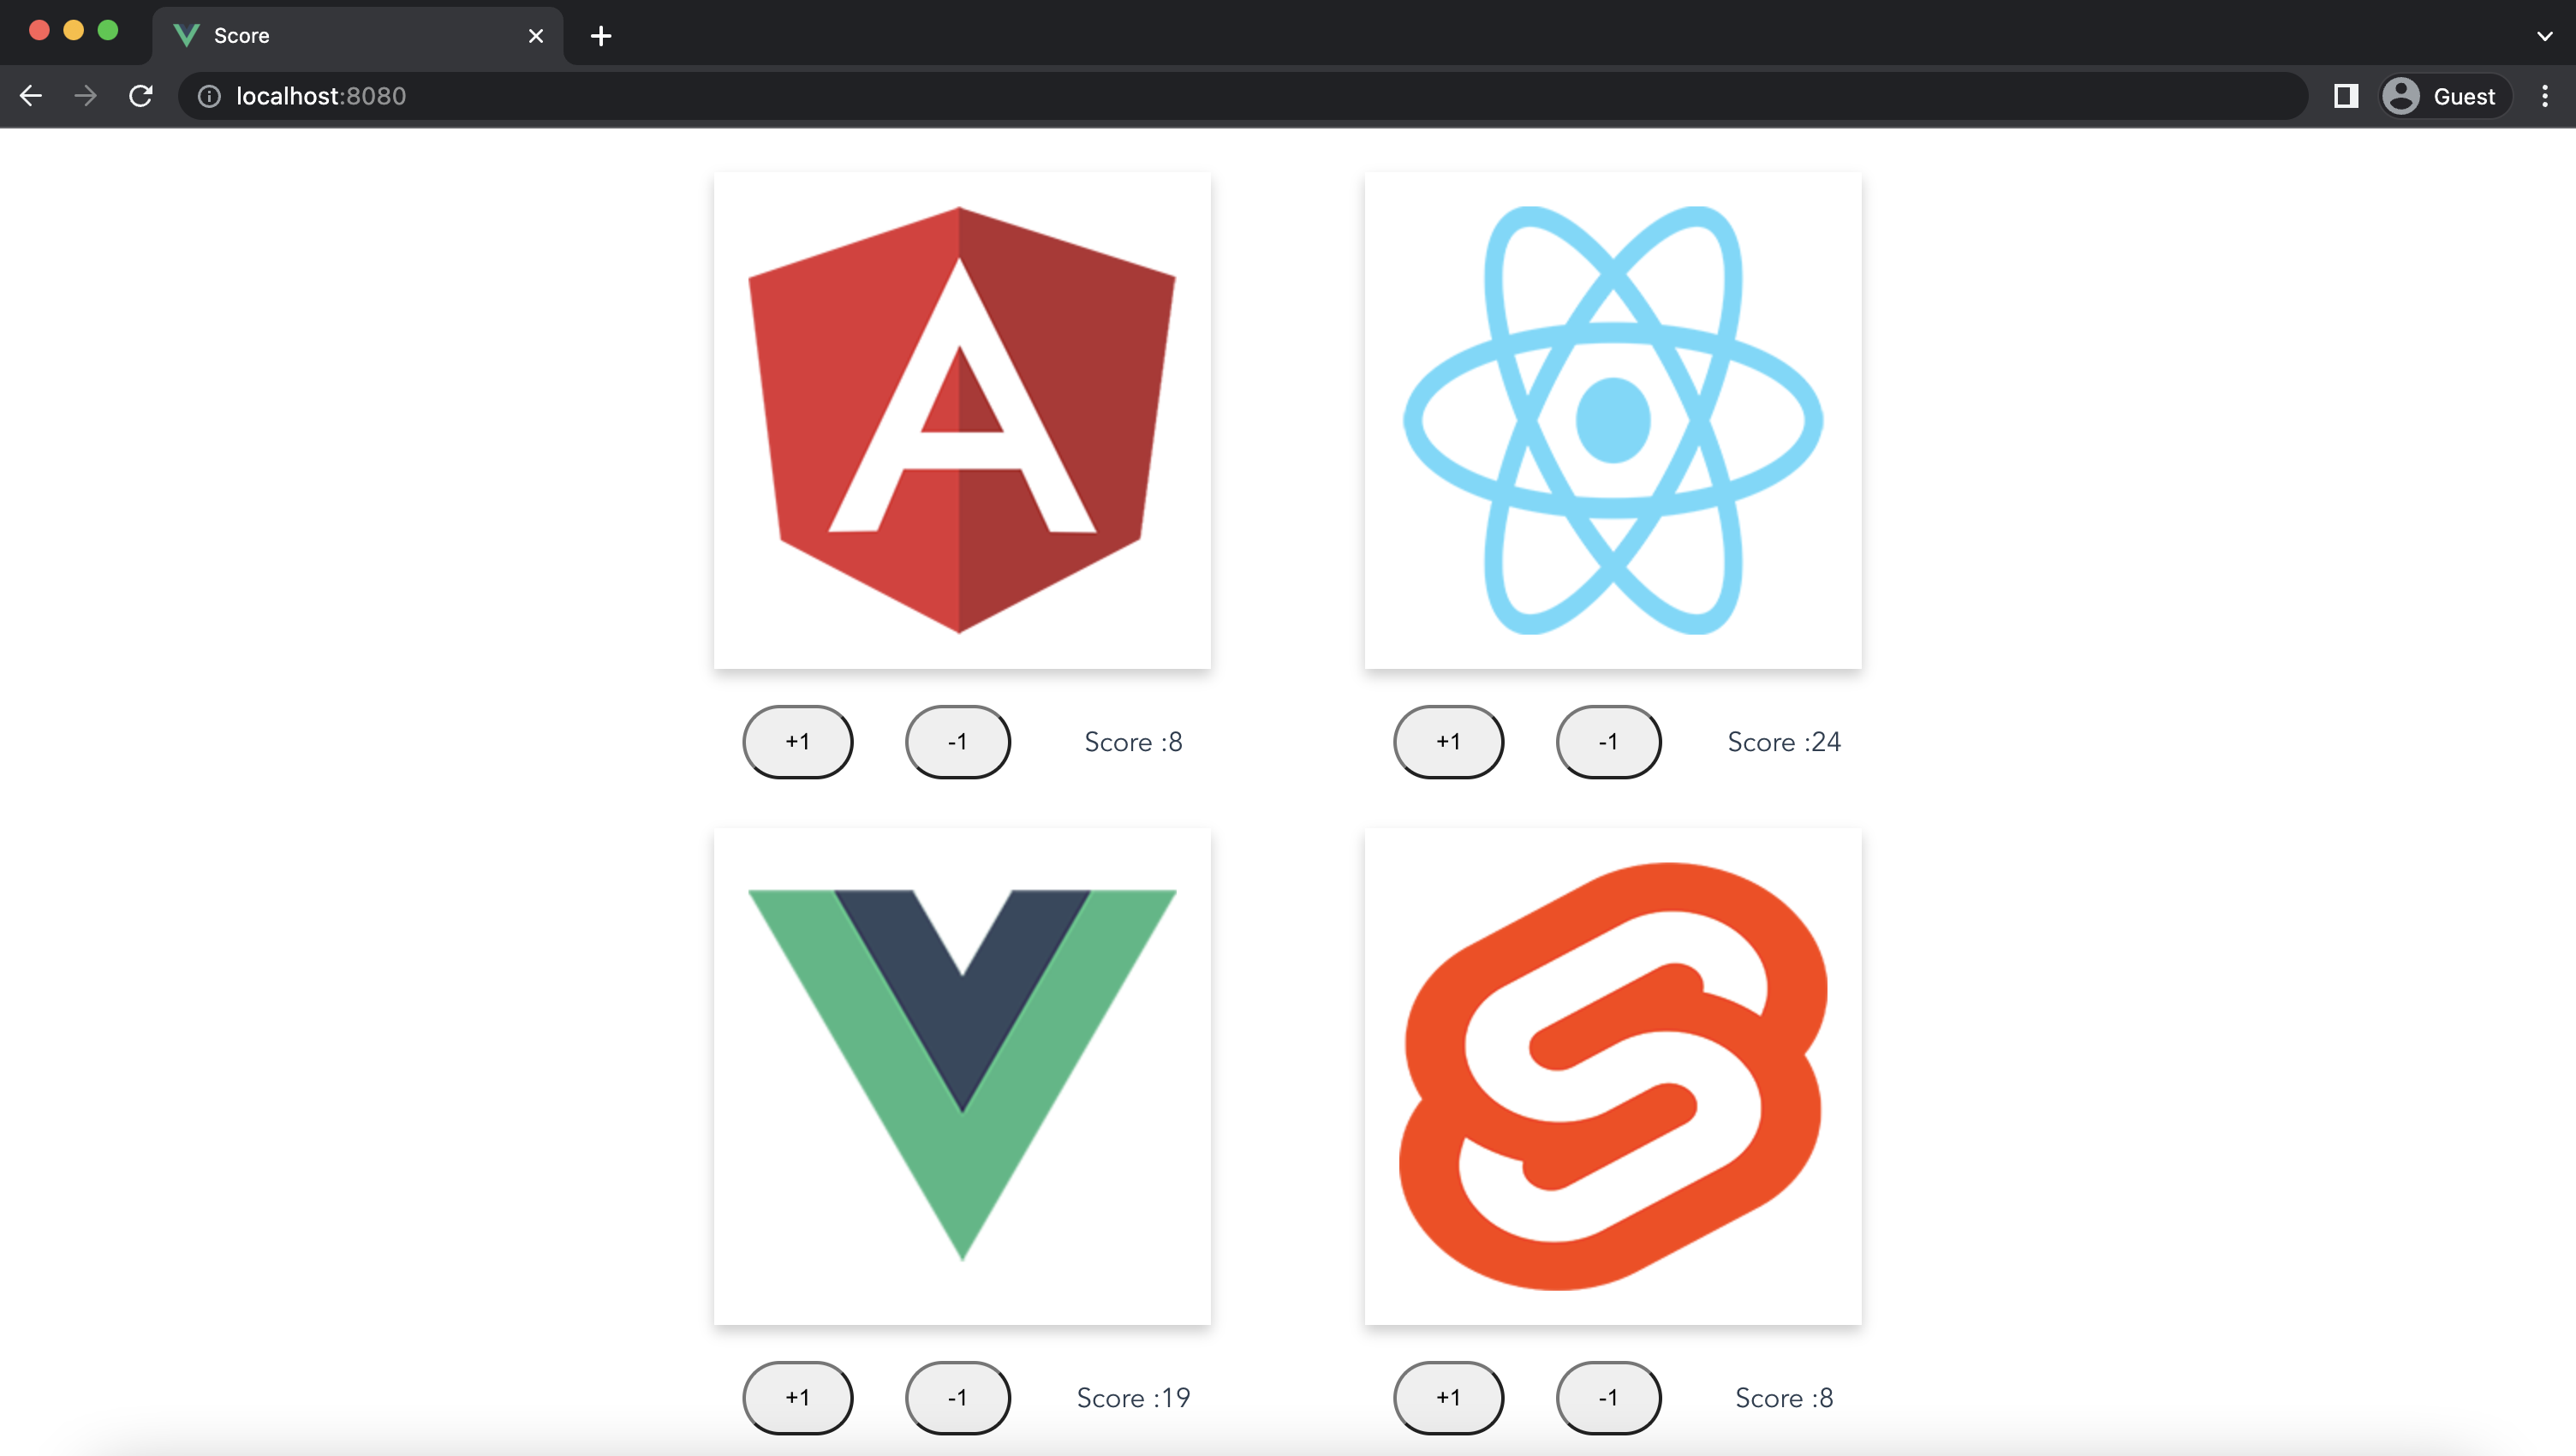Click -1 under the Svelte logo
The height and width of the screenshot is (1456, 2576).
[1607, 1397]
